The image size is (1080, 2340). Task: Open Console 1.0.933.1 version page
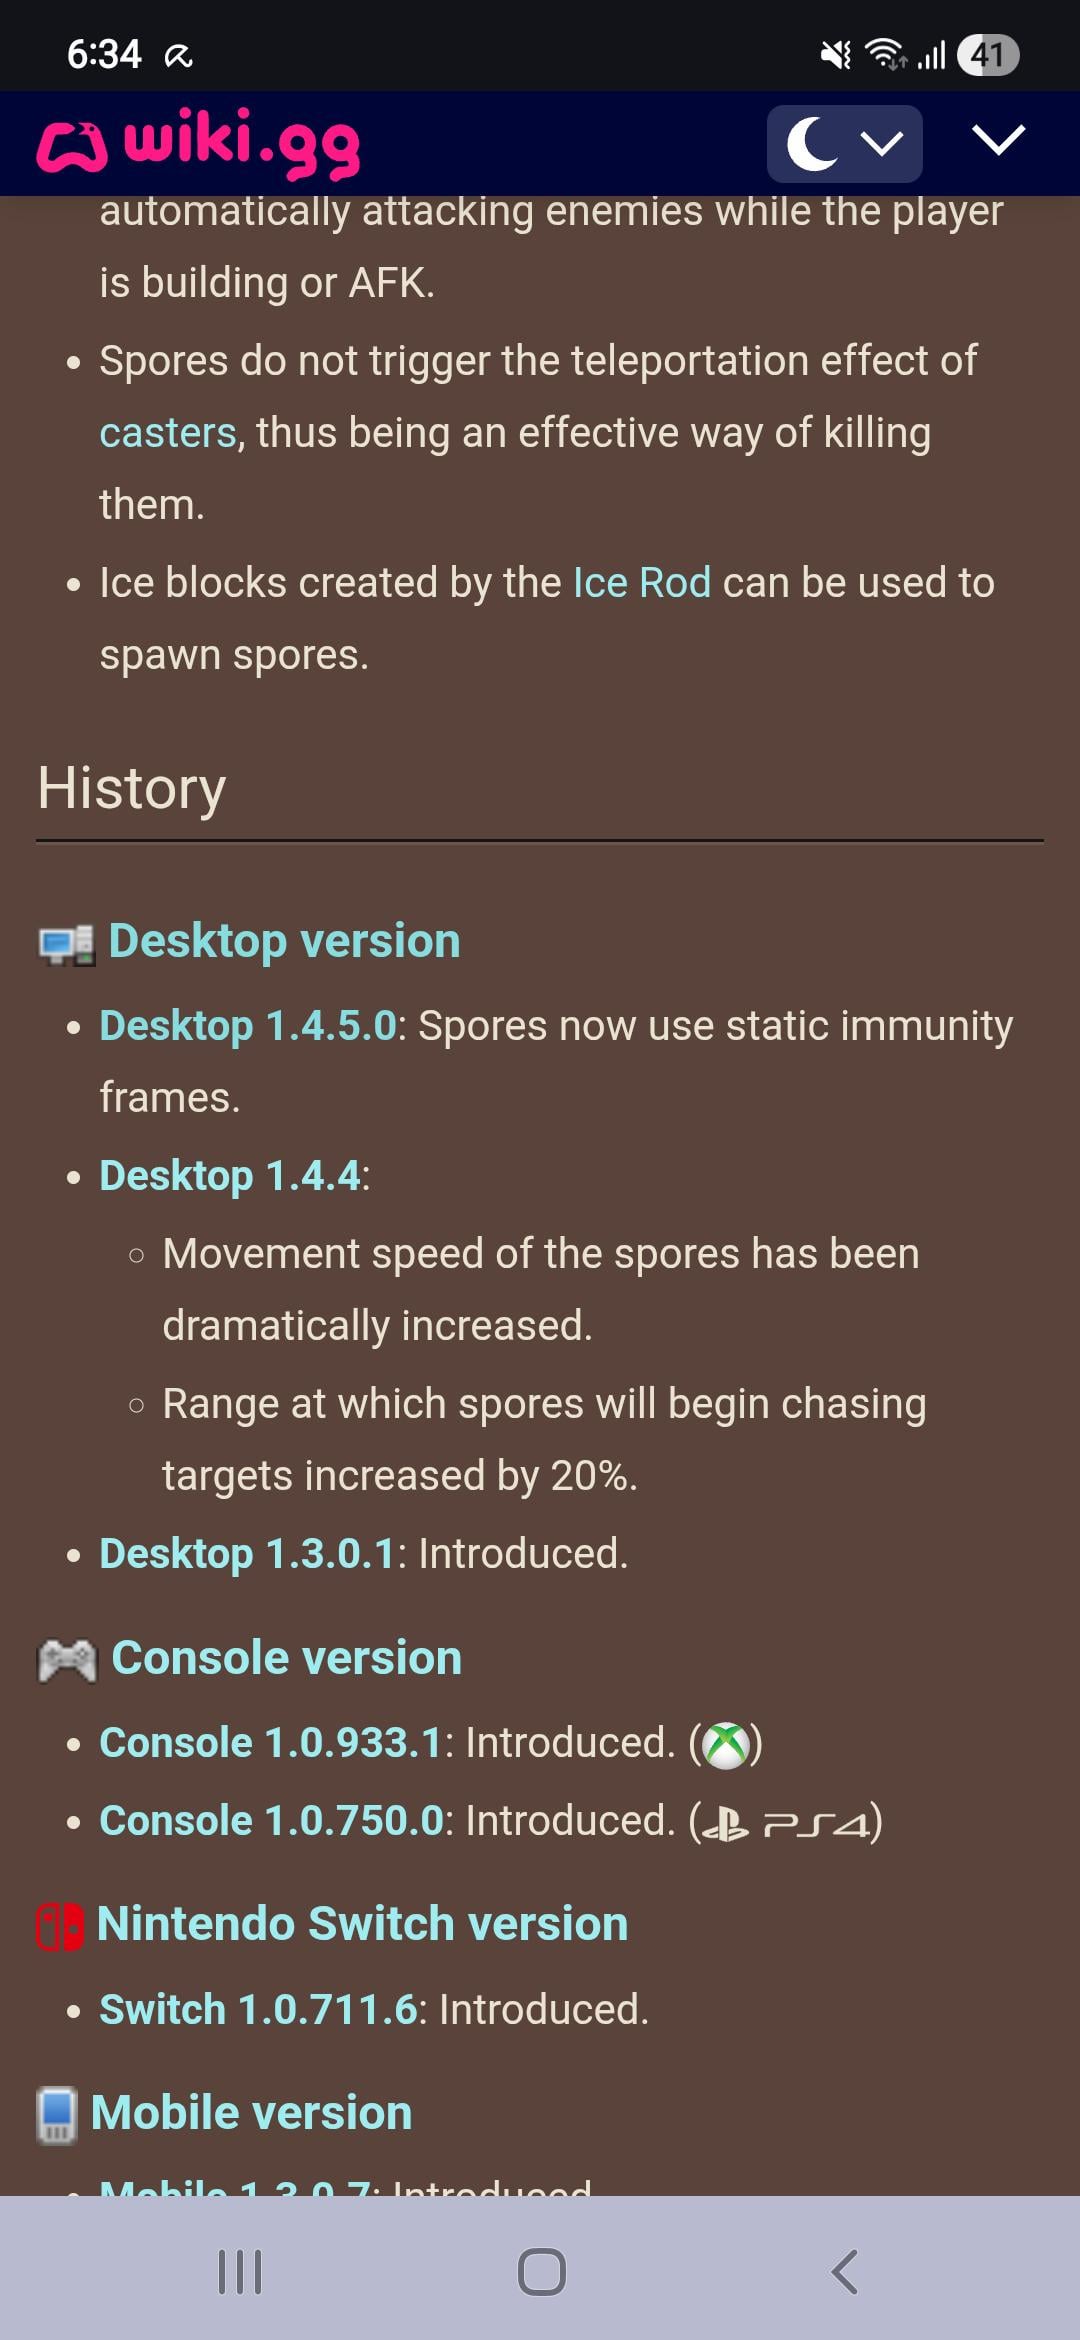click(x=270, y=1743)
